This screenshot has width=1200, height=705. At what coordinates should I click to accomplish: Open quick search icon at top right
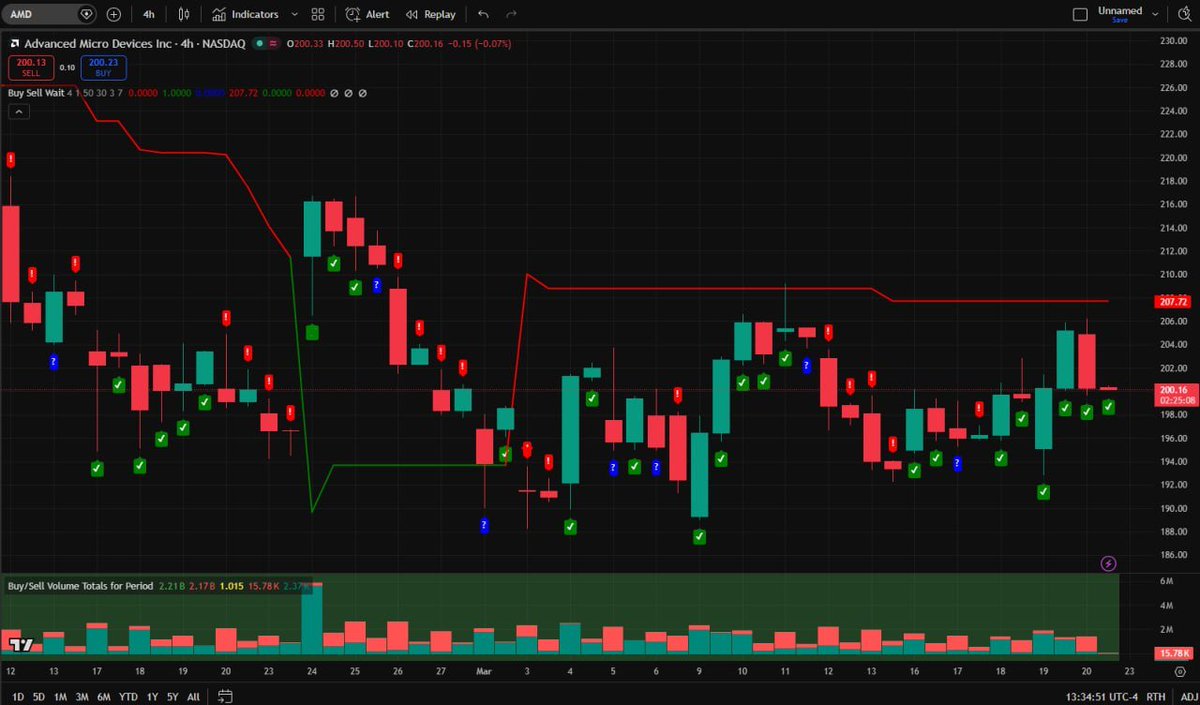tap(1183, 14)
